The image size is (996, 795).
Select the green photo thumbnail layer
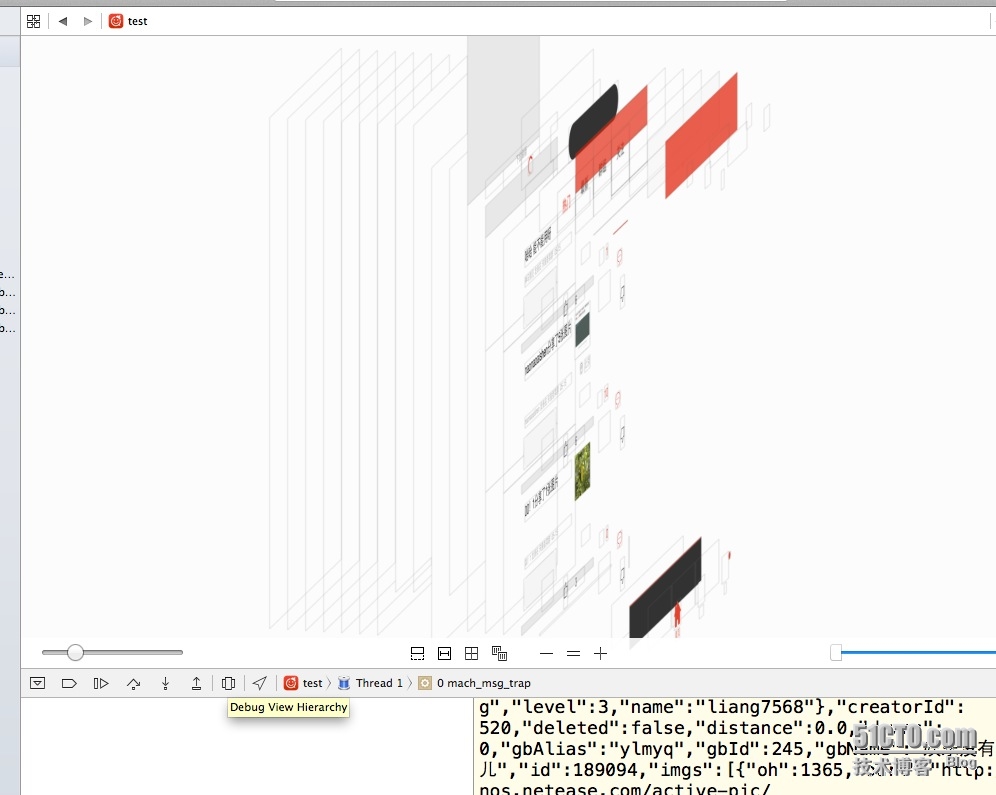[x=582, y=472]
